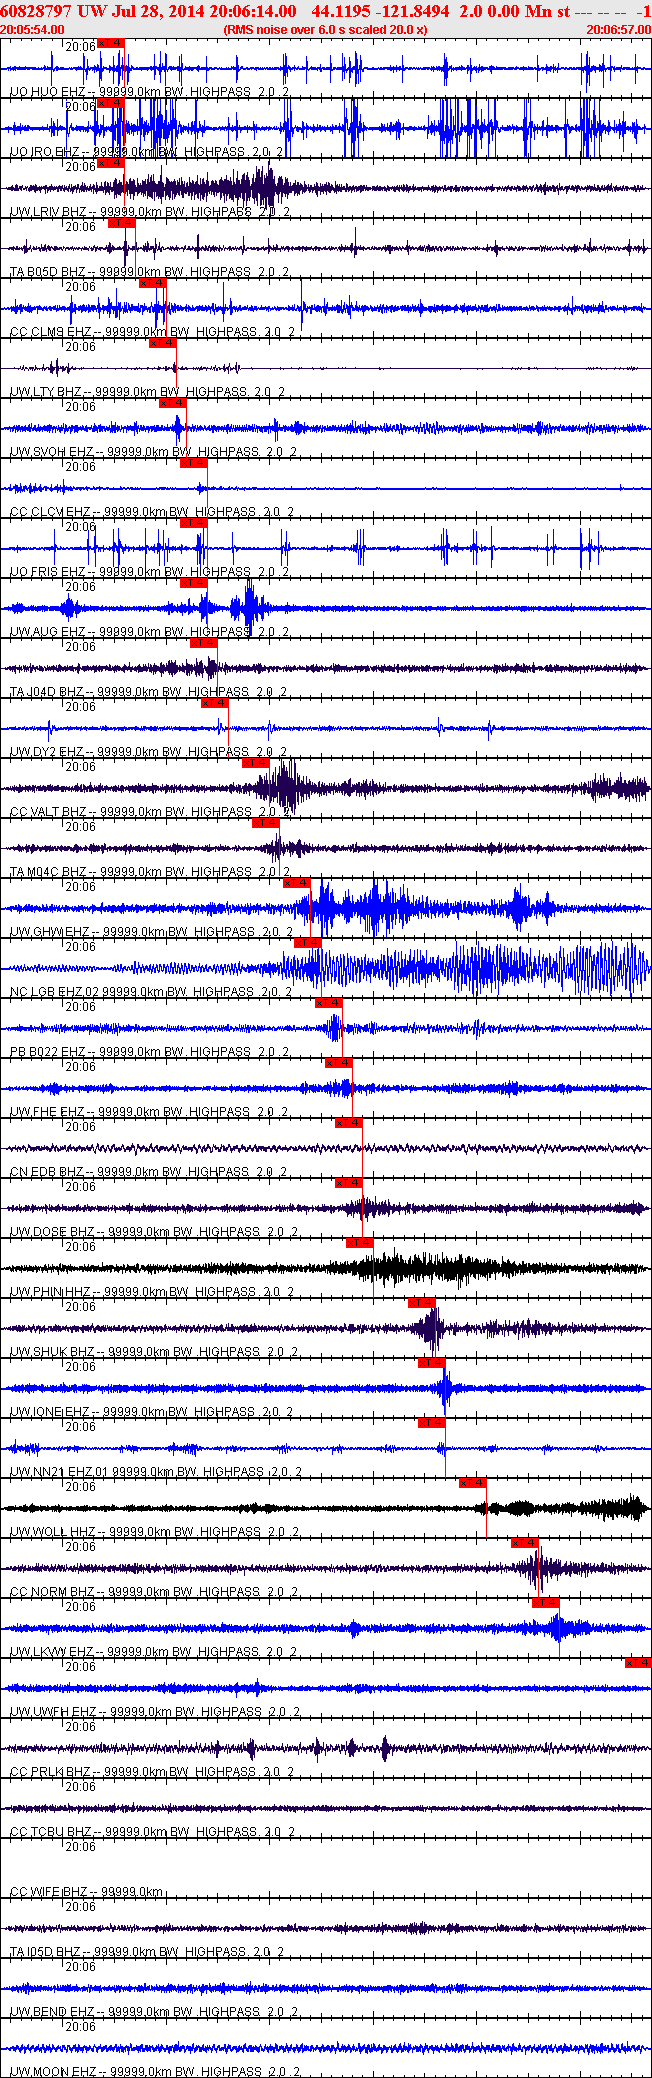Click the TA.I05D BHZ station label
This screenshot has height=2078, width=652.
(45, 1952)
